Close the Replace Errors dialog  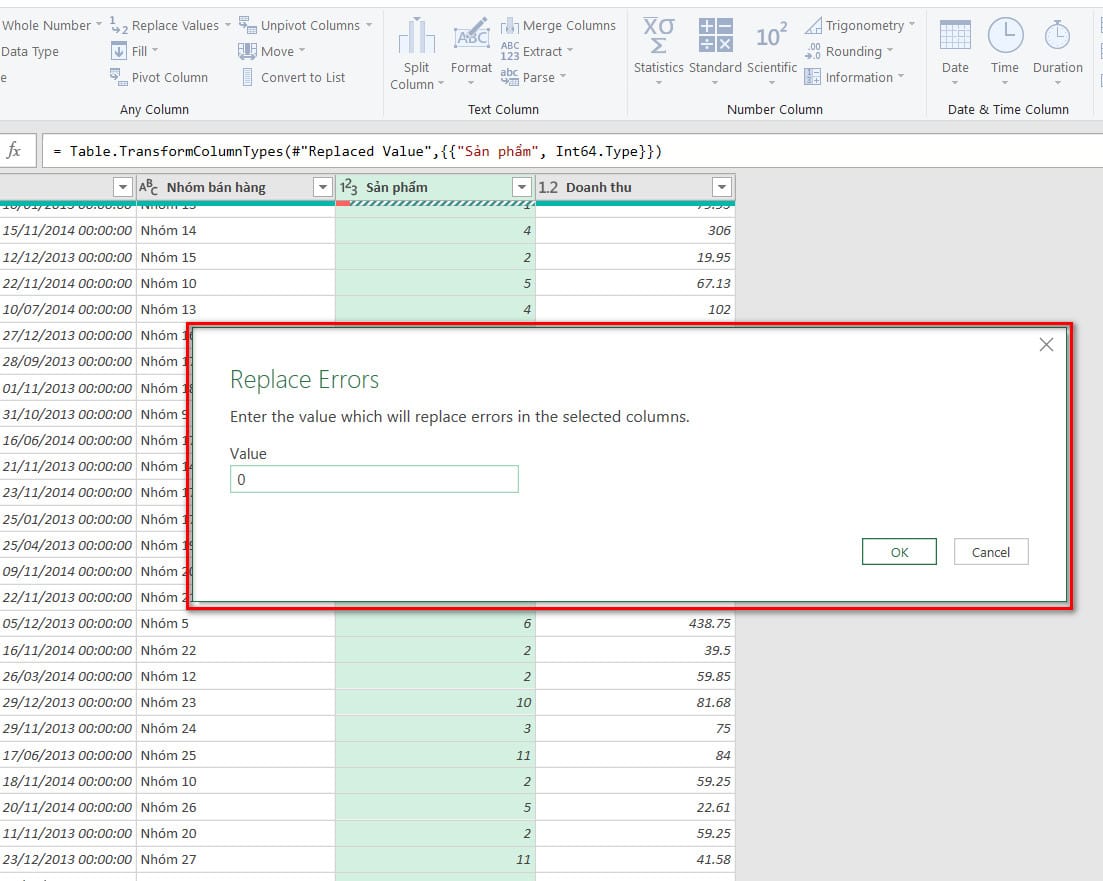coord(1046,345)
